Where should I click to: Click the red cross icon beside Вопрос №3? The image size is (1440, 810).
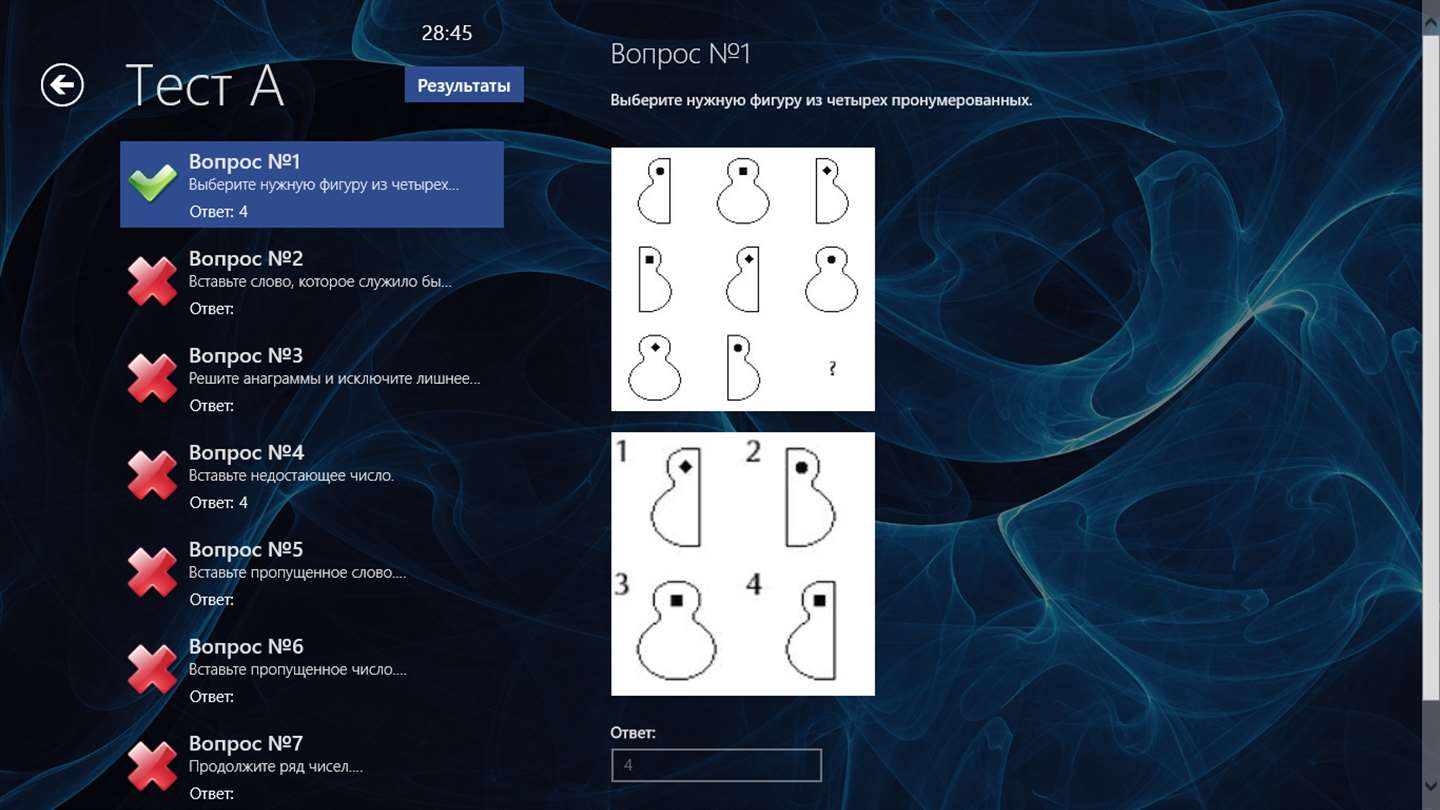point(152,377)
